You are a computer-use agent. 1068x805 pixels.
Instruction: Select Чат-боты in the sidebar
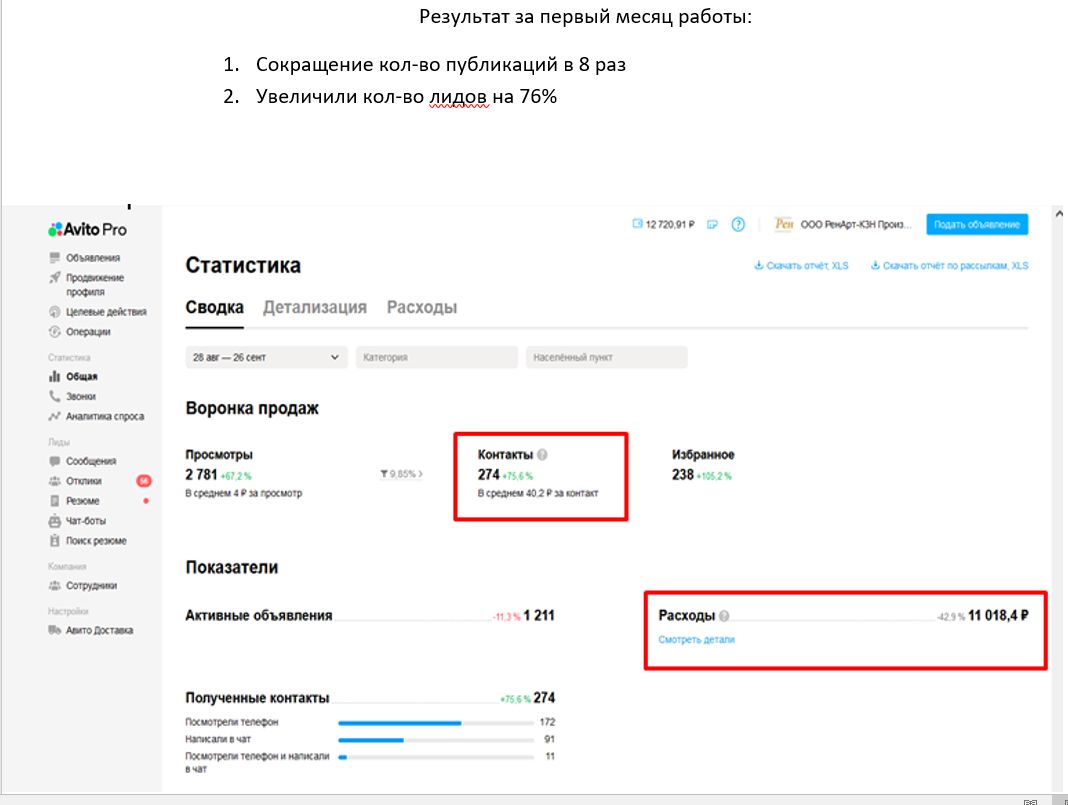click(x=80, y=520)
